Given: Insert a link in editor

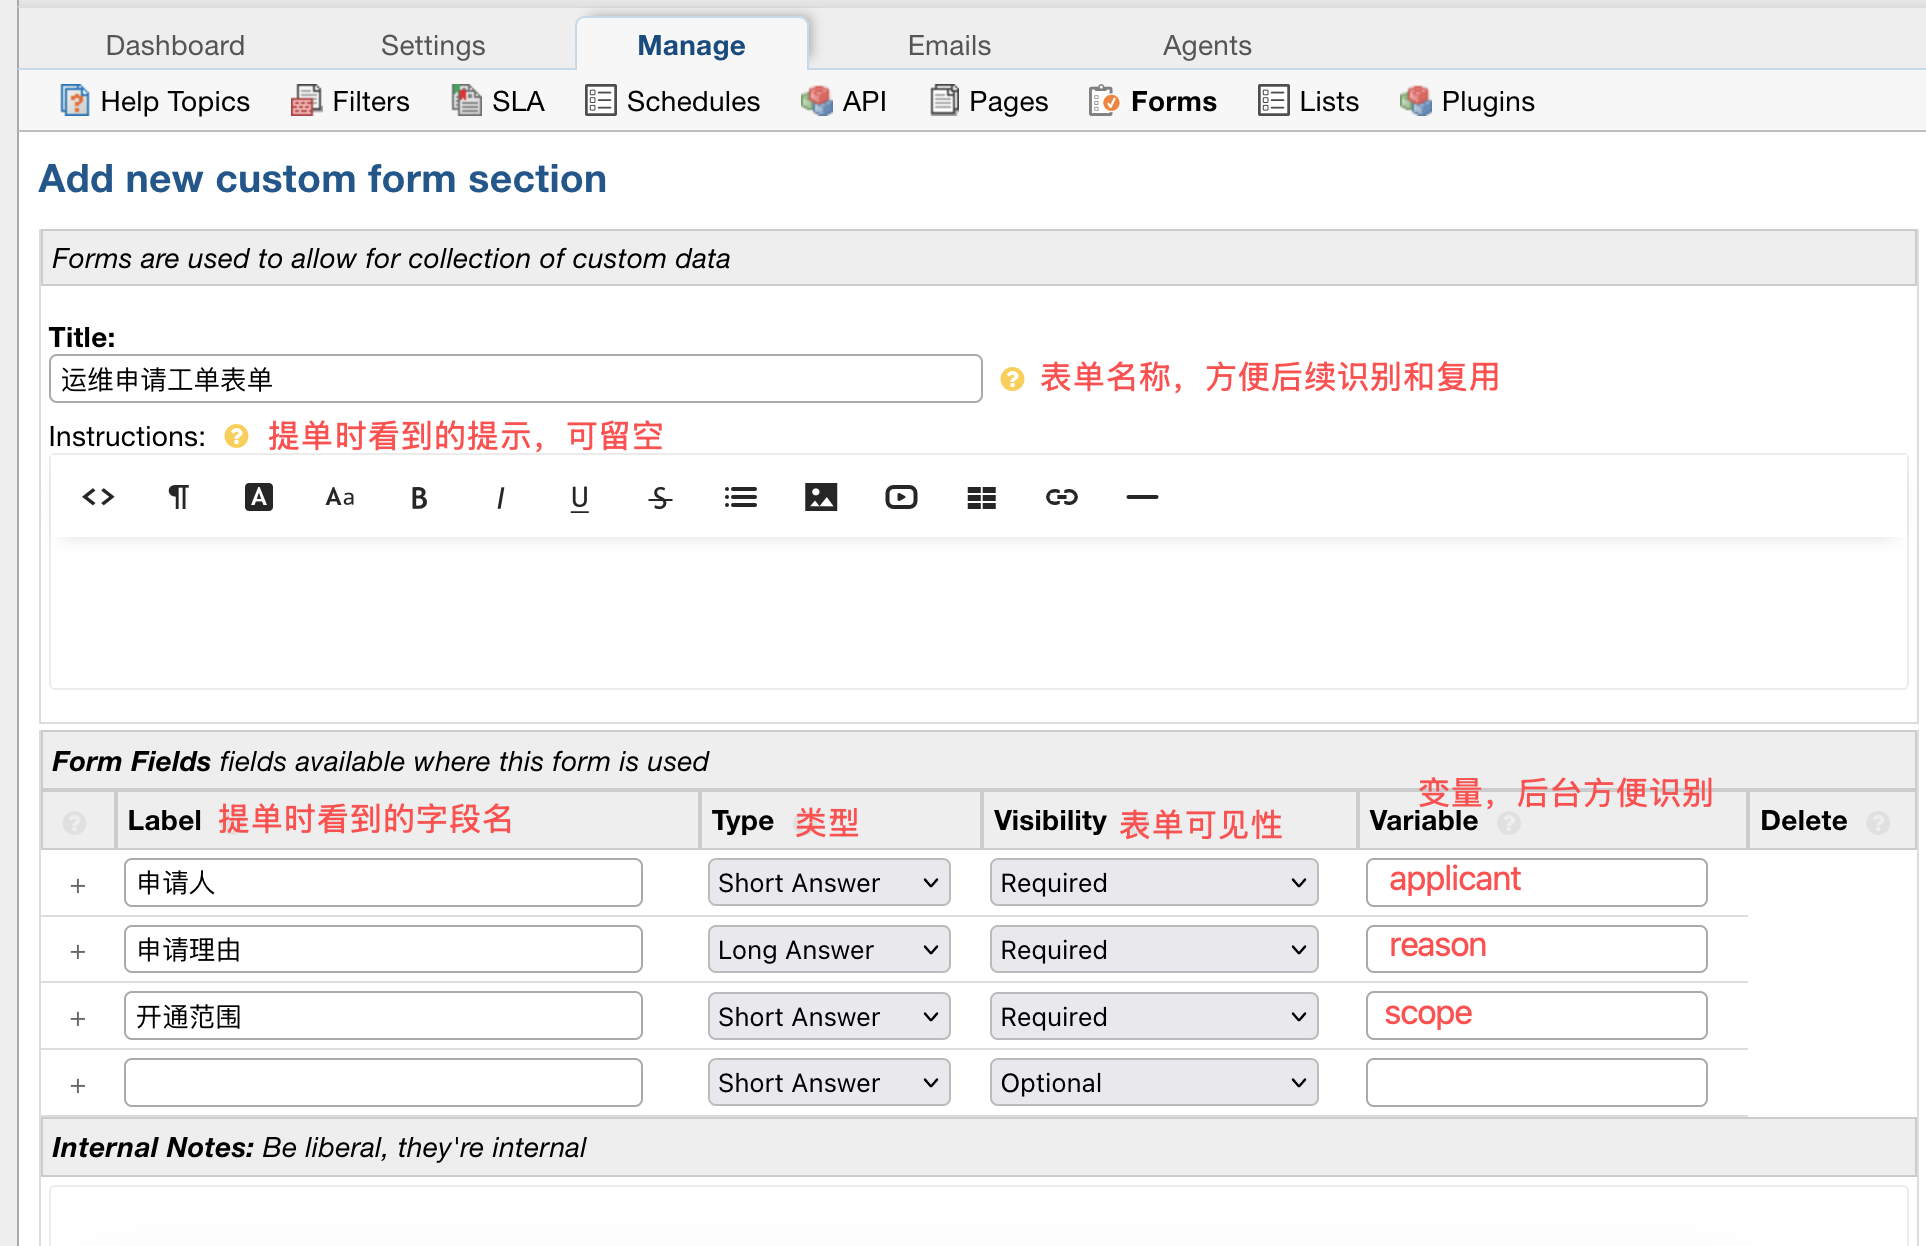Looking at the screenshot, I should click(x=1062, y=497).
